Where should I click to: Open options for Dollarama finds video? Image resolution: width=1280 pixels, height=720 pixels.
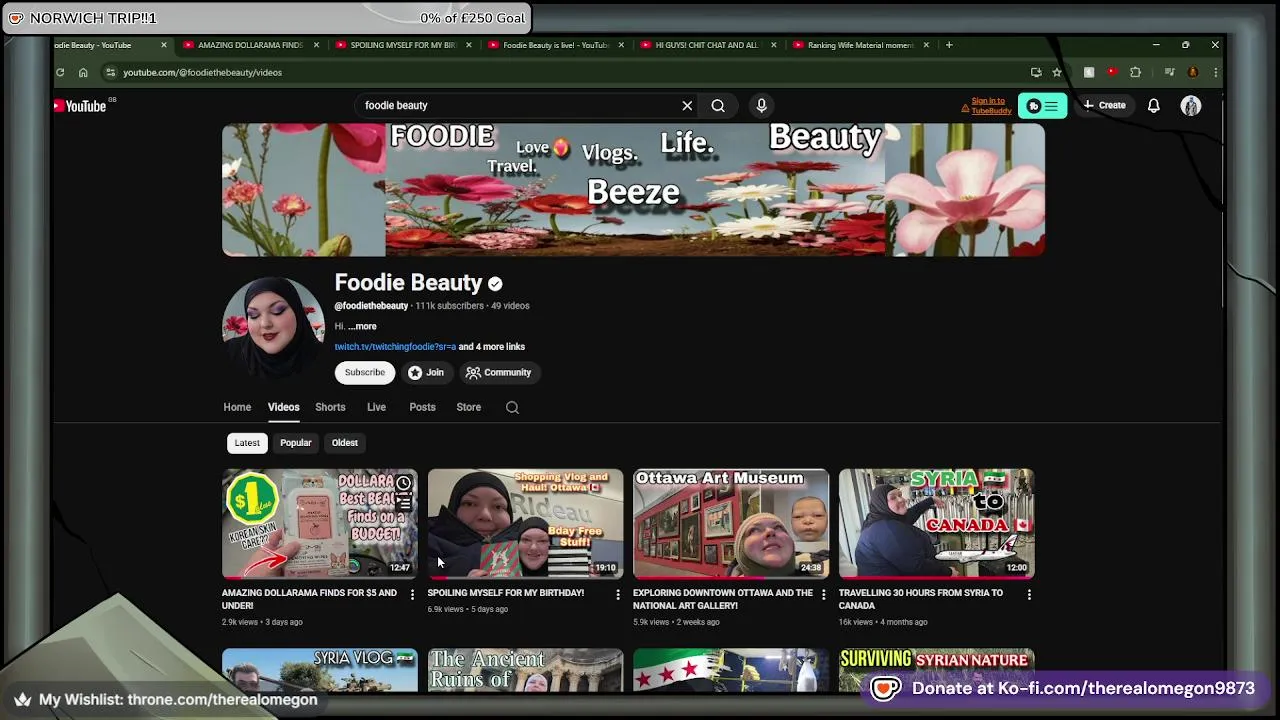(x=412, y=594)
